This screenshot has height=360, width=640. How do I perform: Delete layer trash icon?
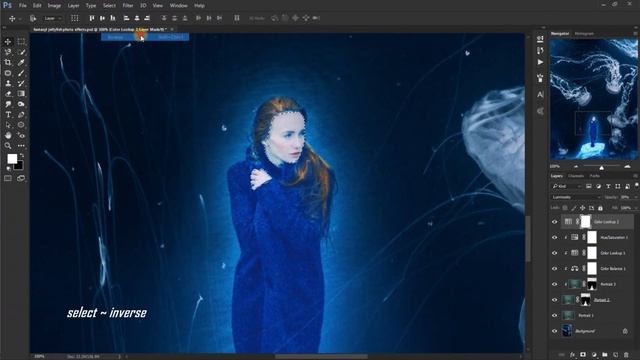(x=626, y=355)
